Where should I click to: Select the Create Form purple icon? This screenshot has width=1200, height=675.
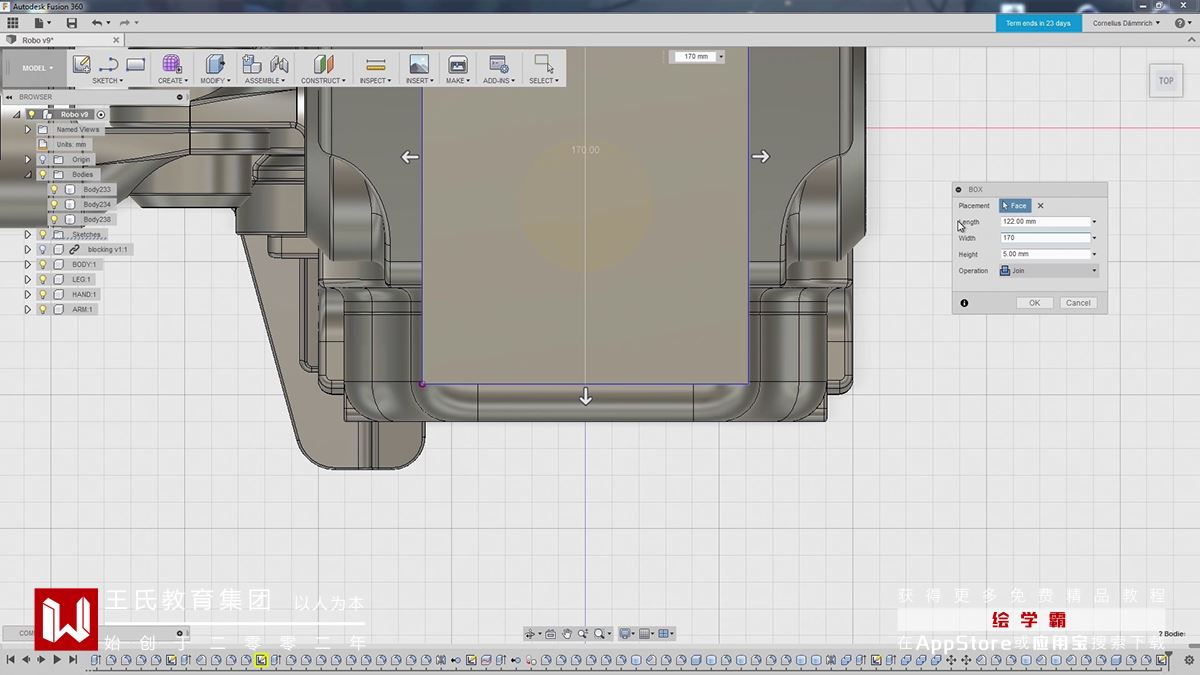(172, 64)
